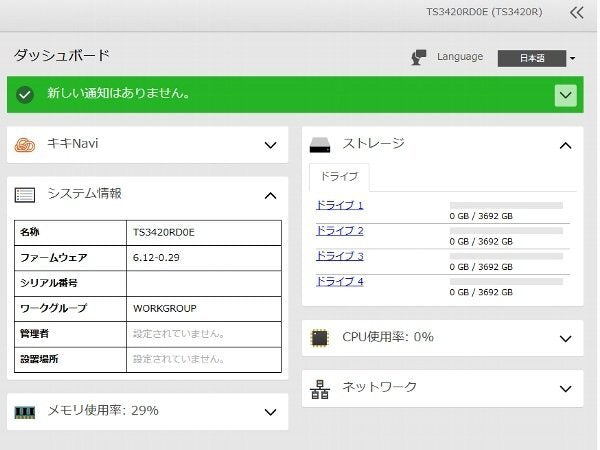Expand the notification banner chevron

coord(566,95)
